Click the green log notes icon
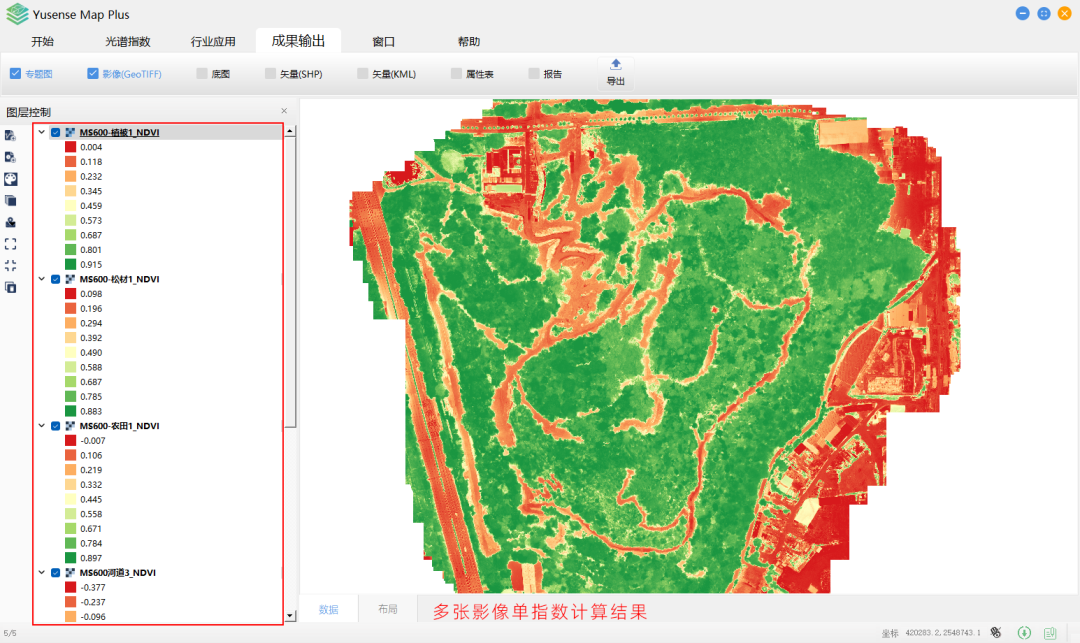This screenshot has width=1080, height=643. click(1050, 633)
